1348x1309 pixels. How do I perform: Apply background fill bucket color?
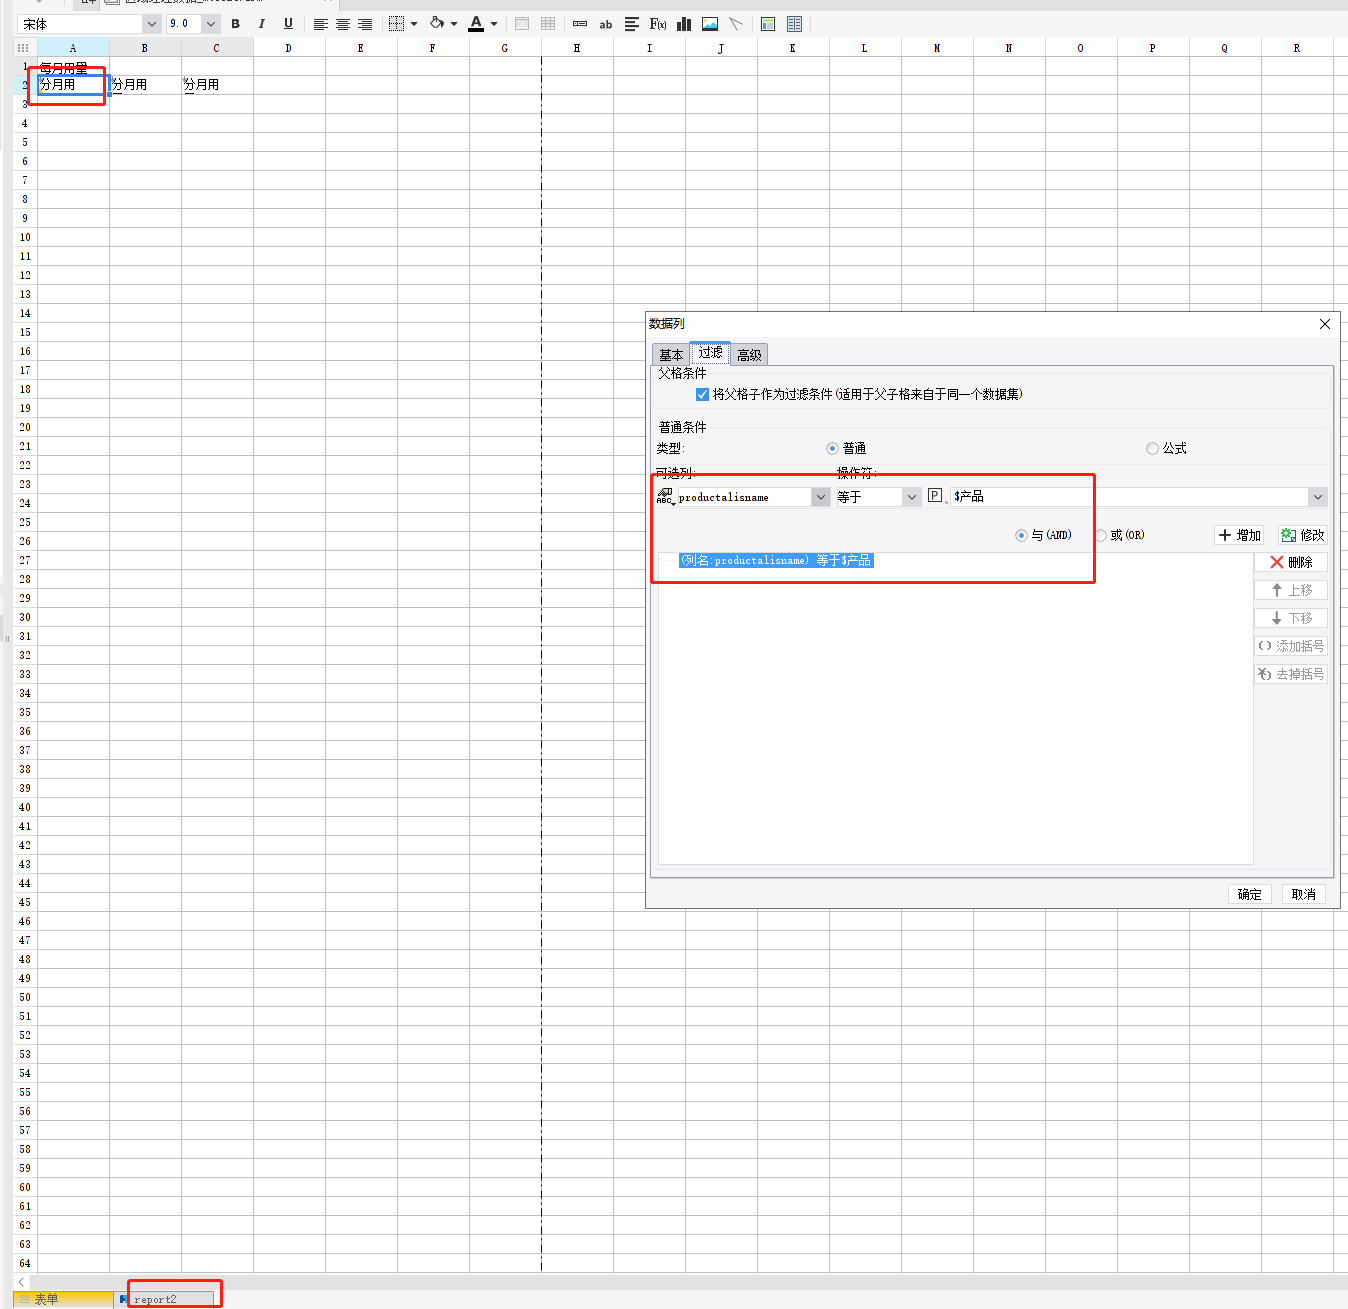437,24
